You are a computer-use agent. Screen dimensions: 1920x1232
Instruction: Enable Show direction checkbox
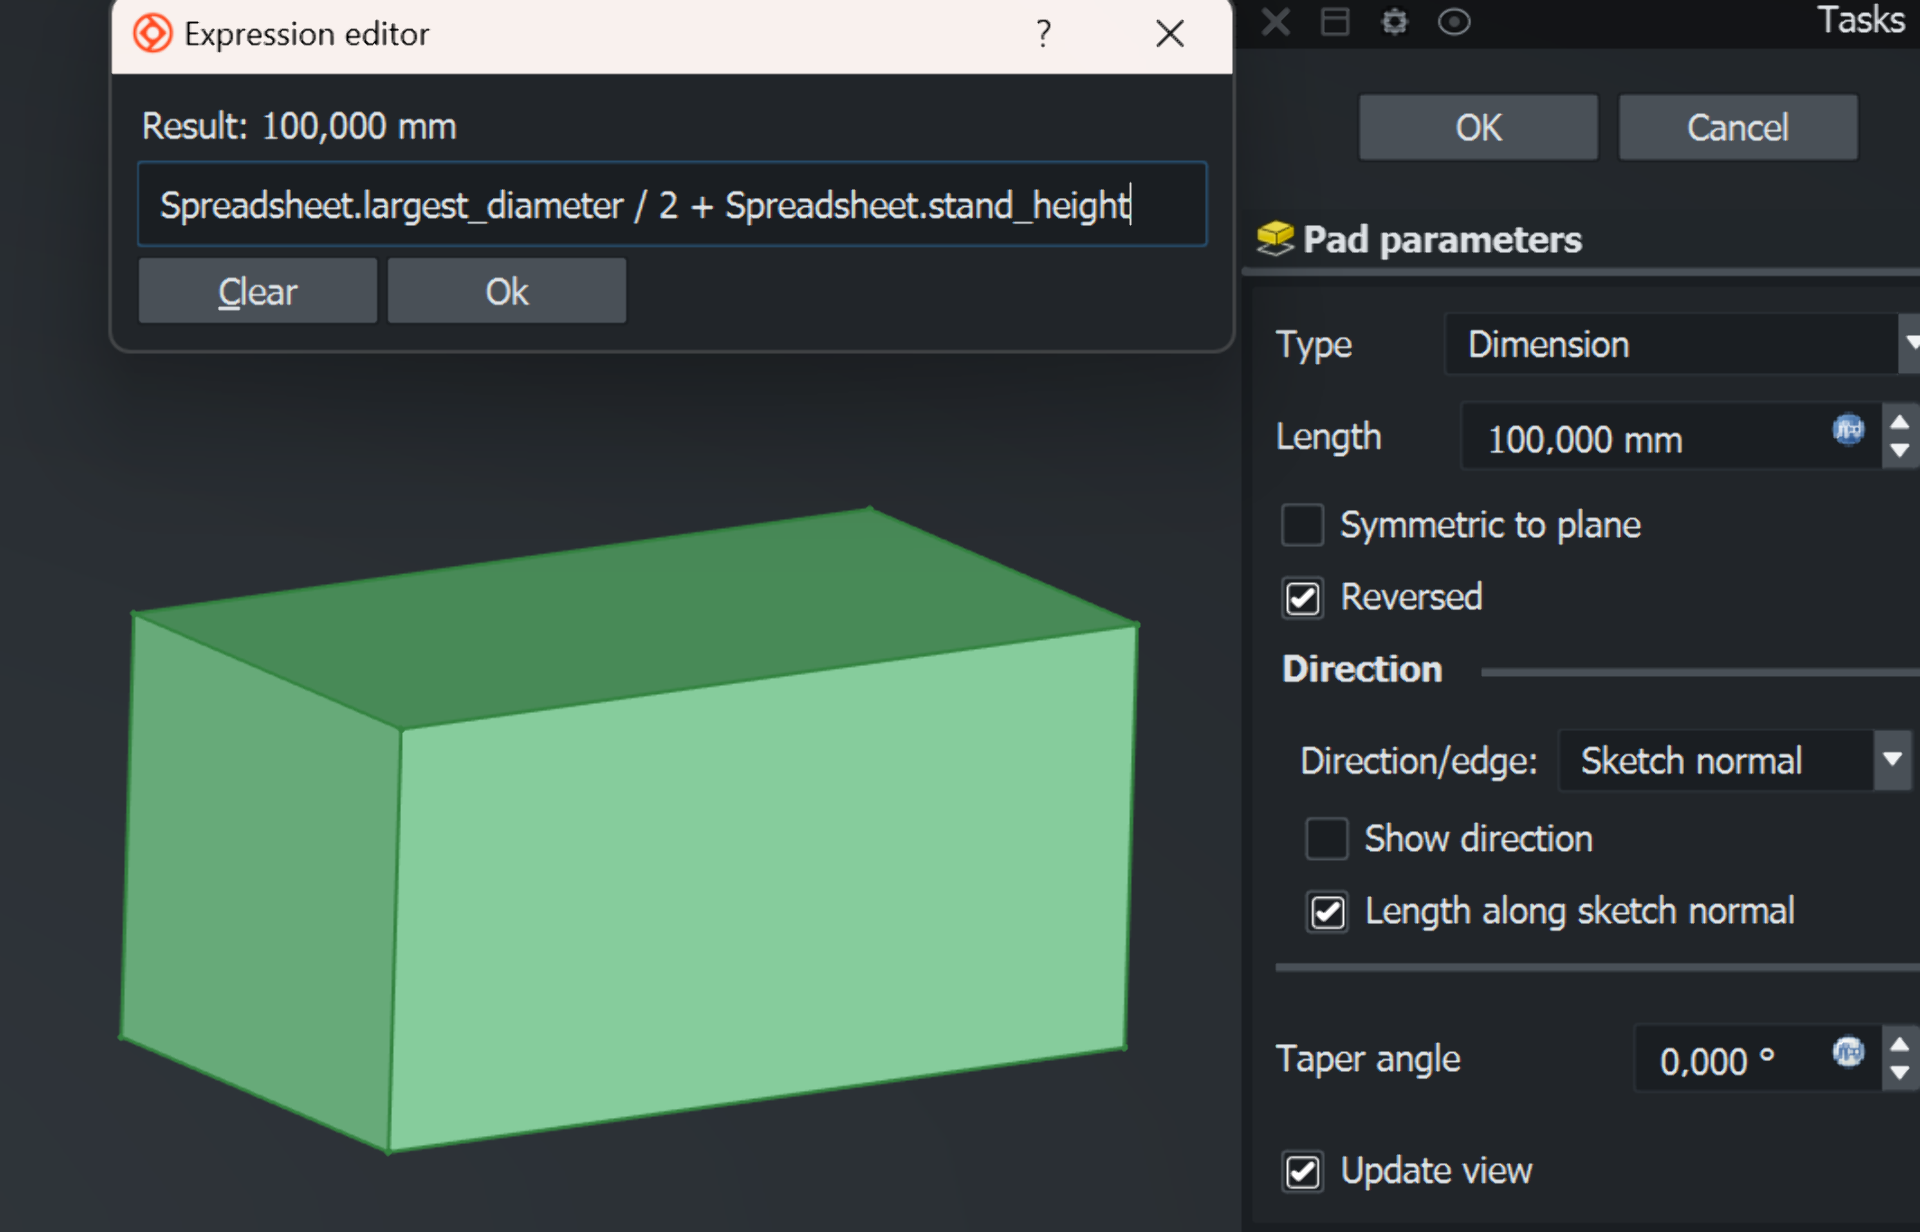pyautogui.click(x=1326, y=838)
